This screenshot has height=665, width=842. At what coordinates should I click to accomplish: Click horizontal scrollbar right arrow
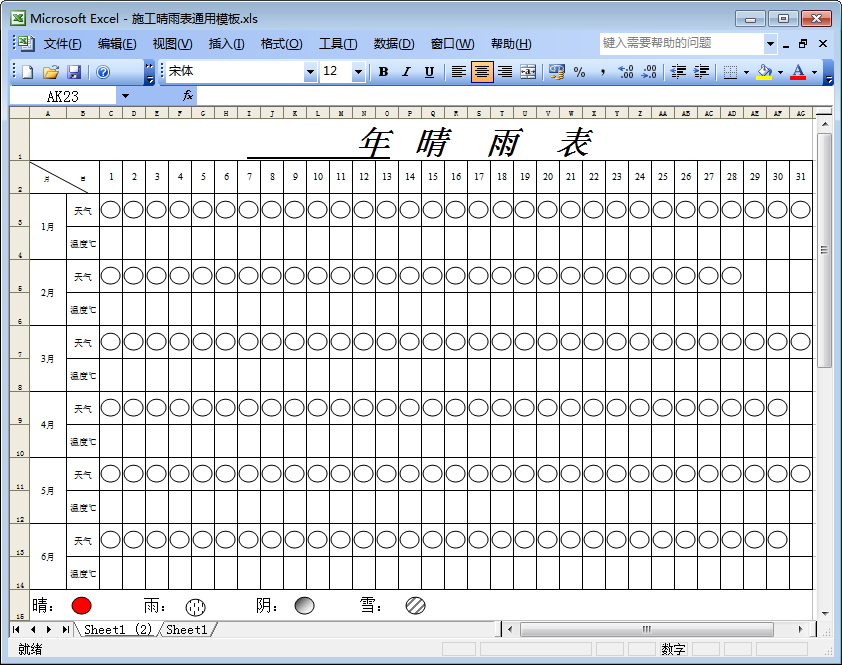801,629
